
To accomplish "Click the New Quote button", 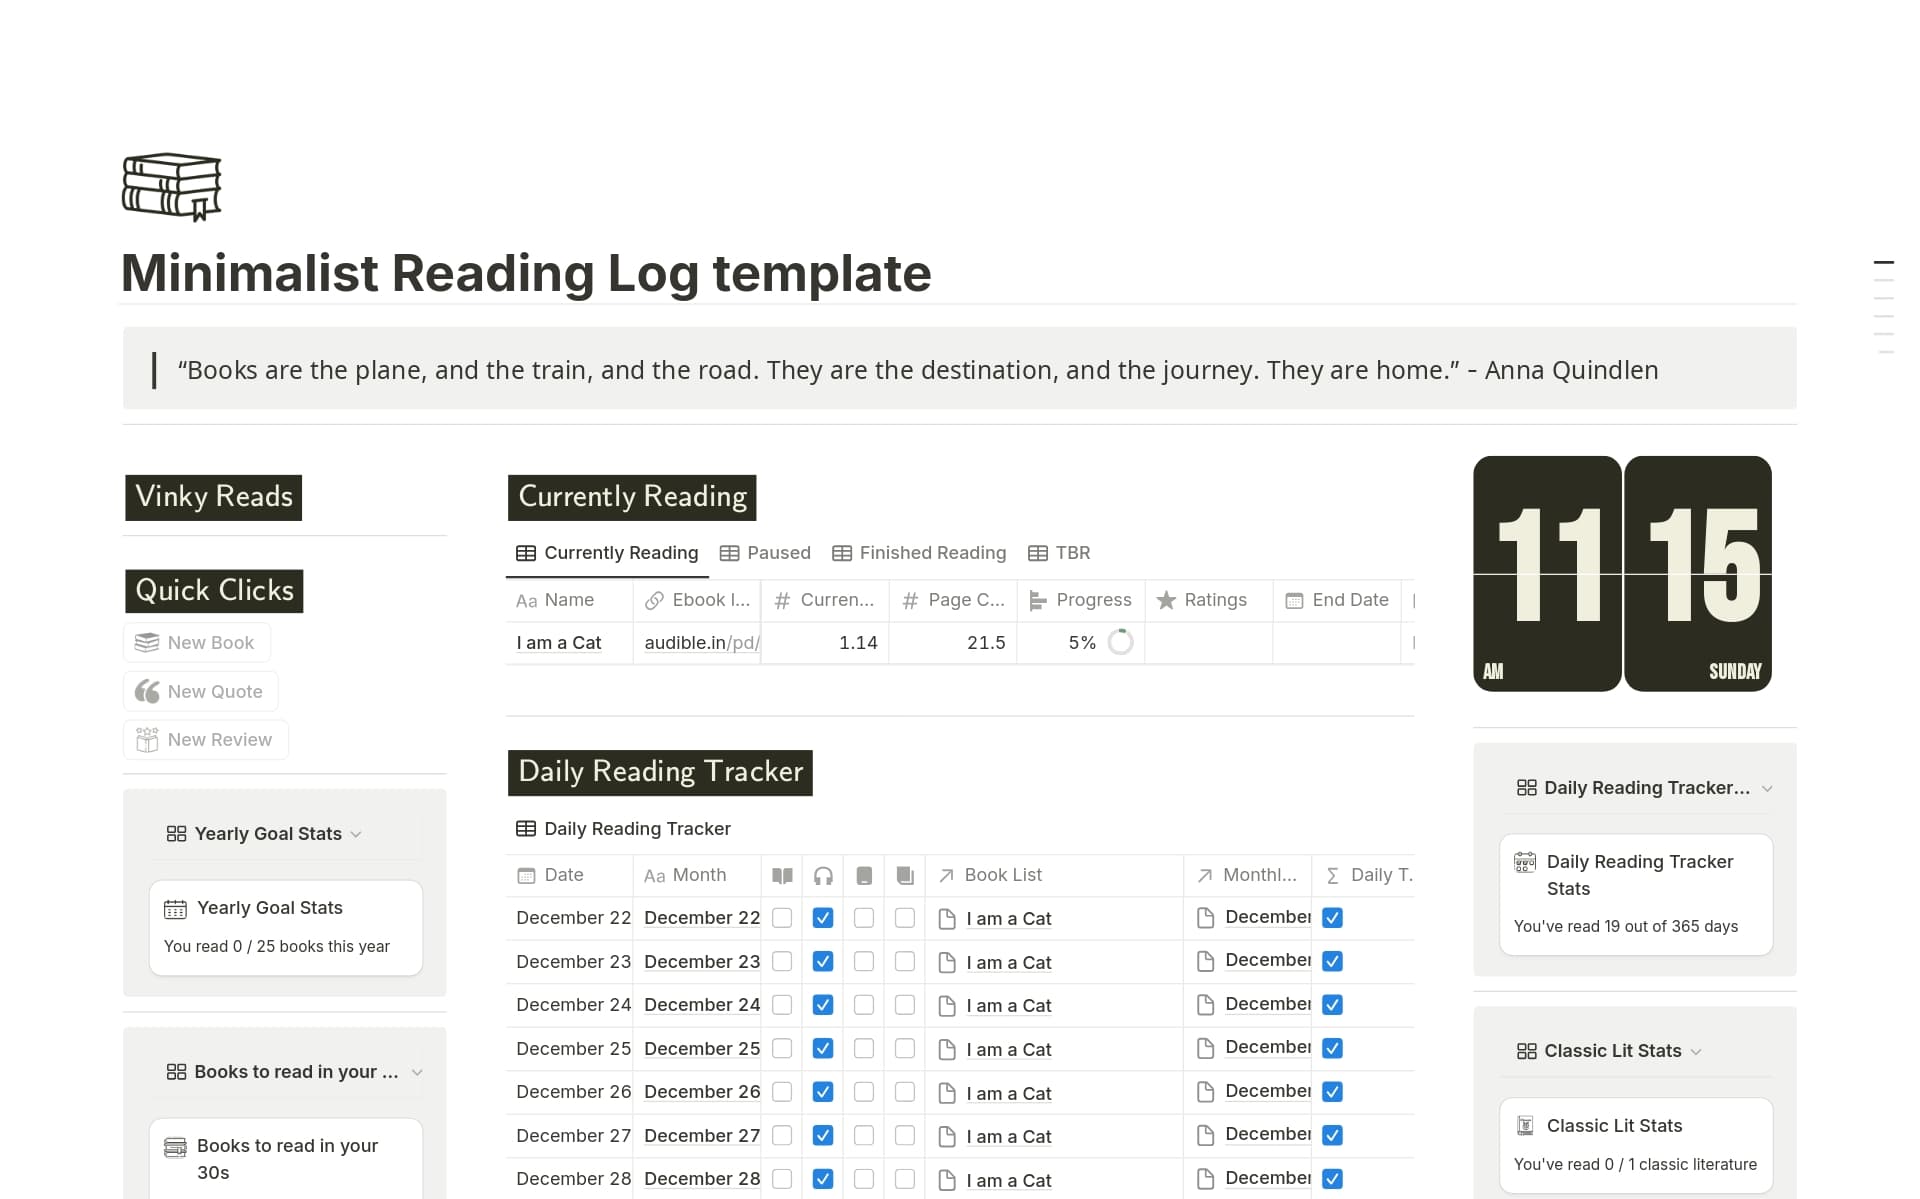I will [200, 691].
